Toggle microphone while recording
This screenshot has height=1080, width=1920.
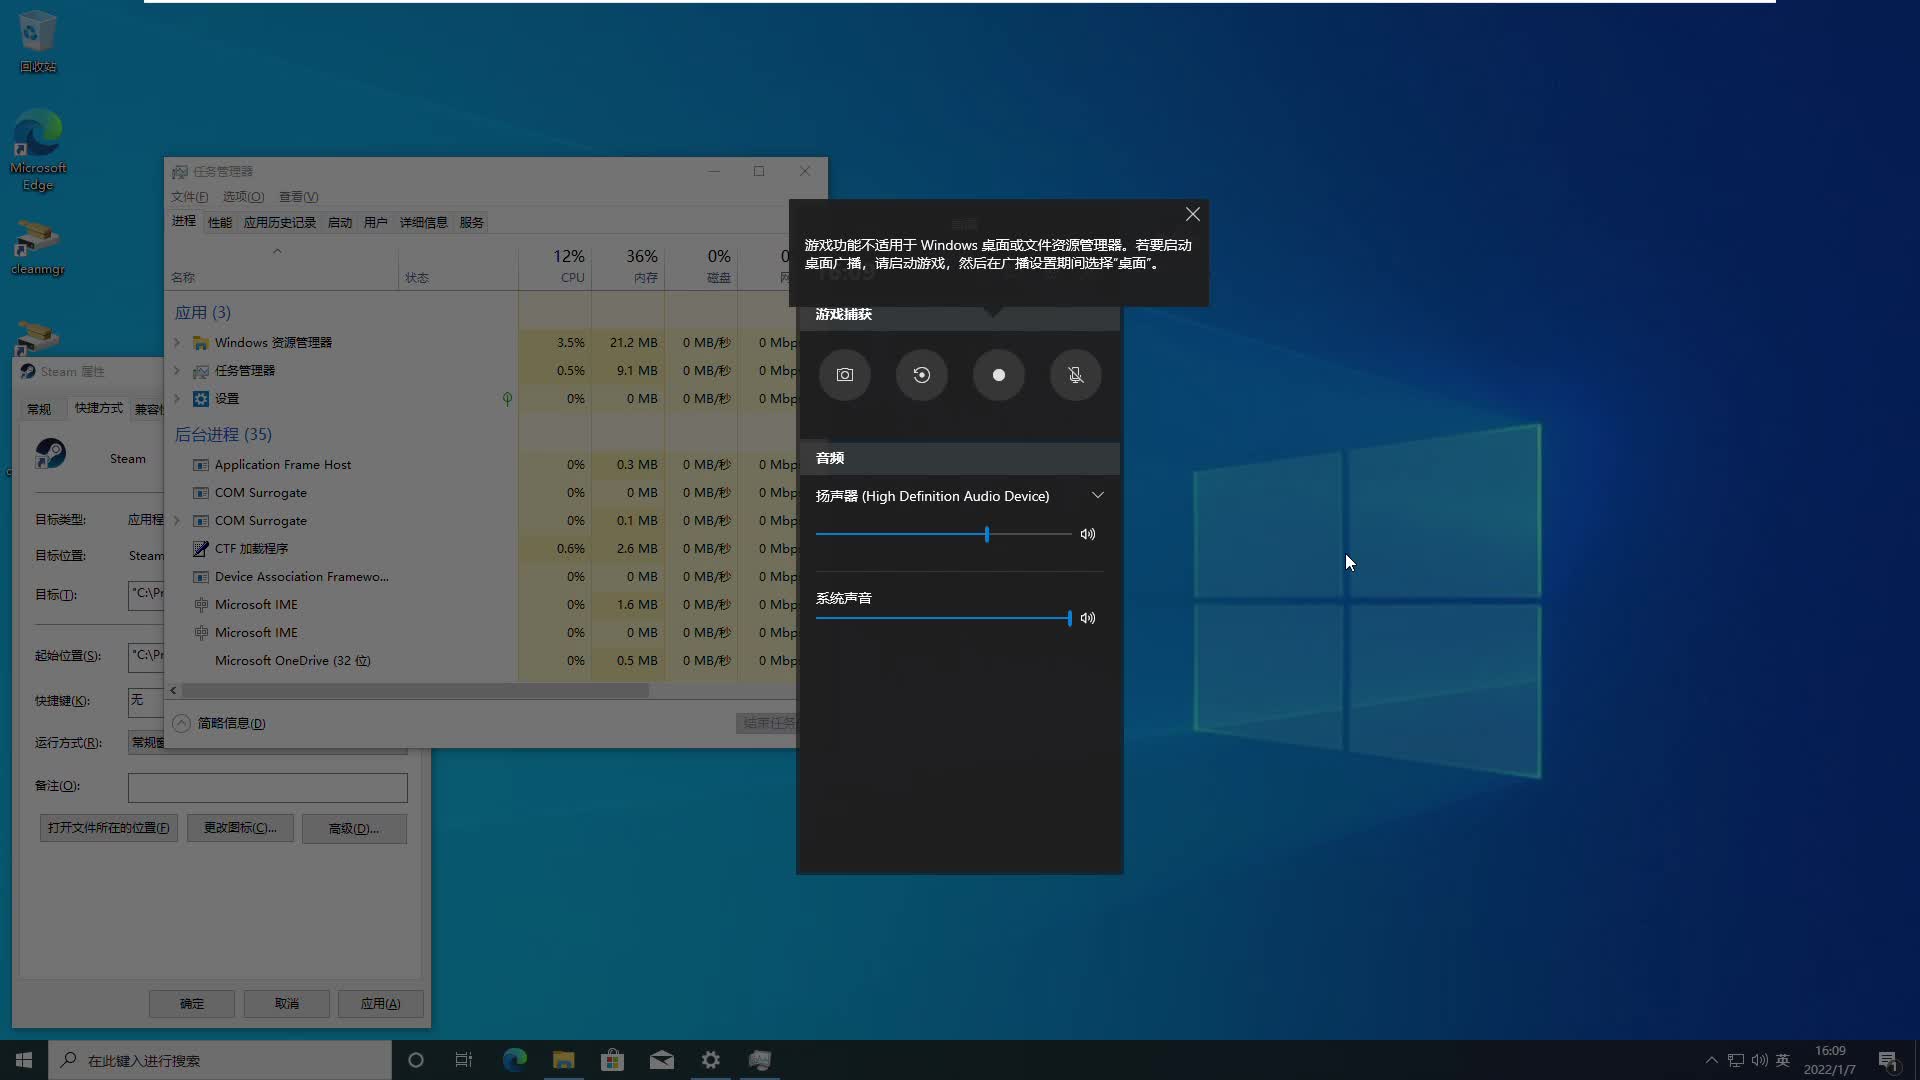pos(1076,375)
